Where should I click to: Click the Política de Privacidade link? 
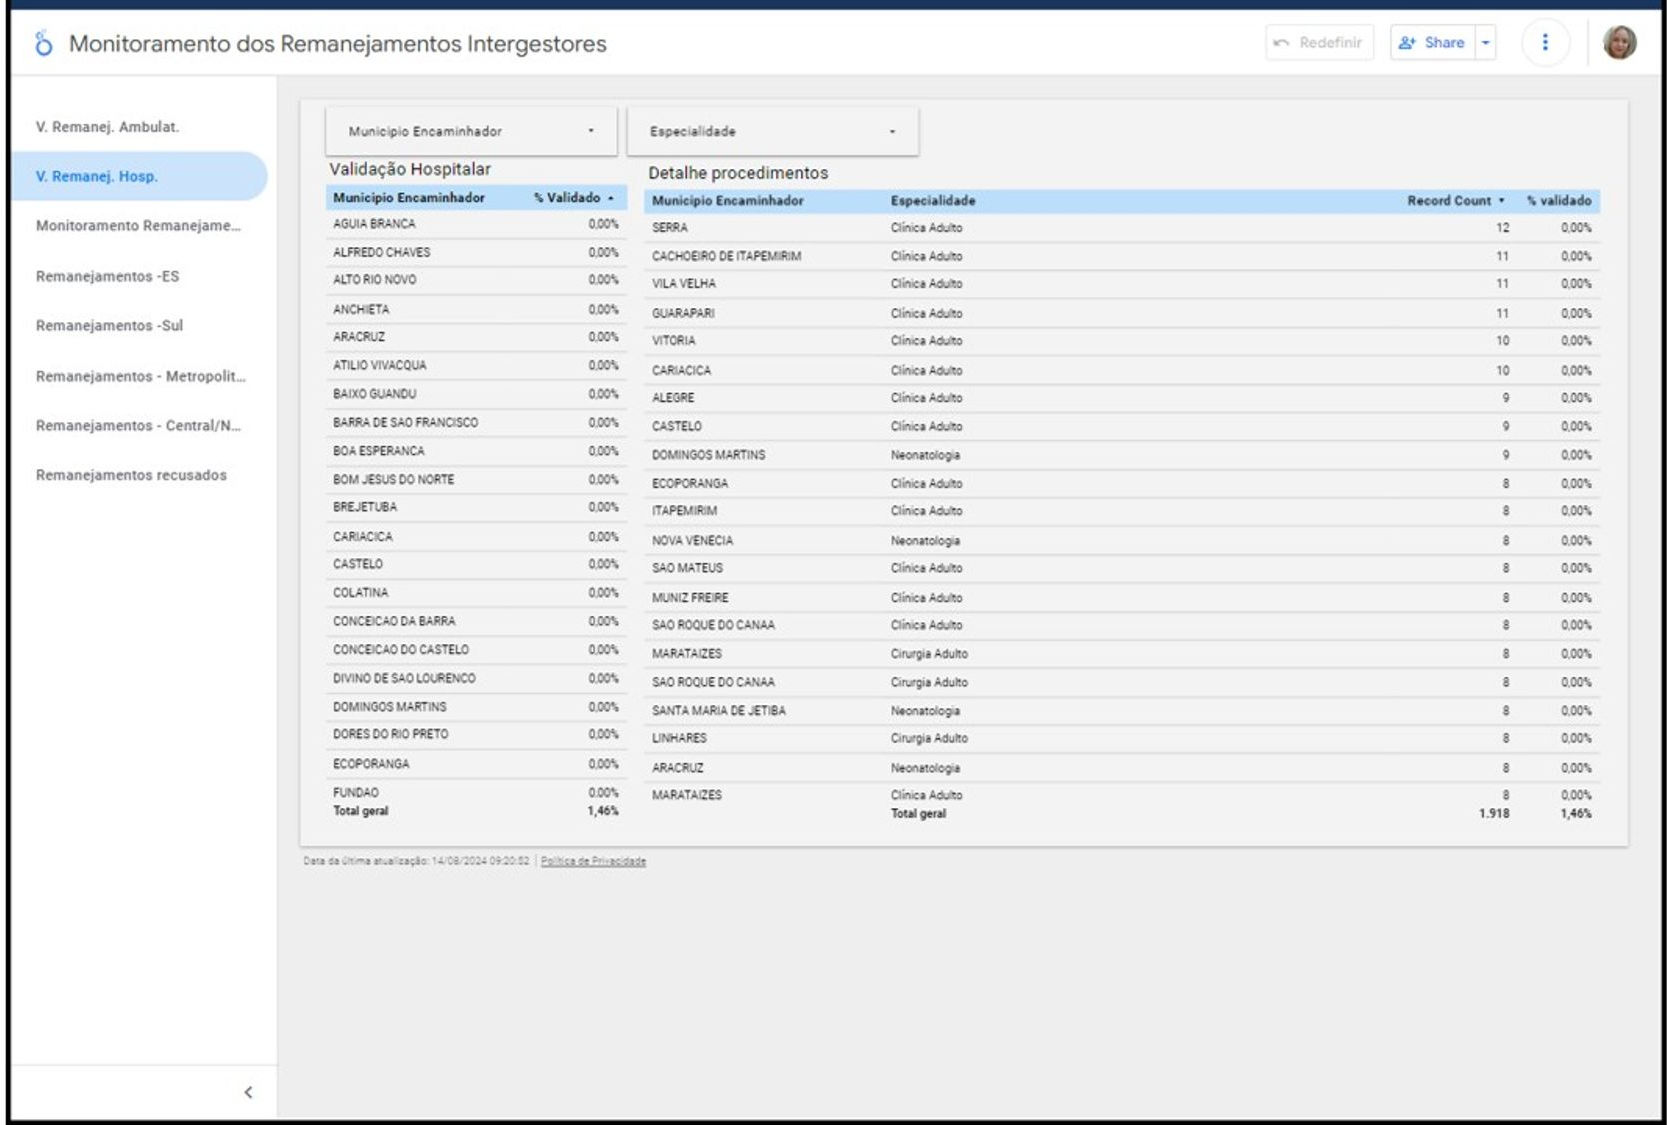pos(593,861)
